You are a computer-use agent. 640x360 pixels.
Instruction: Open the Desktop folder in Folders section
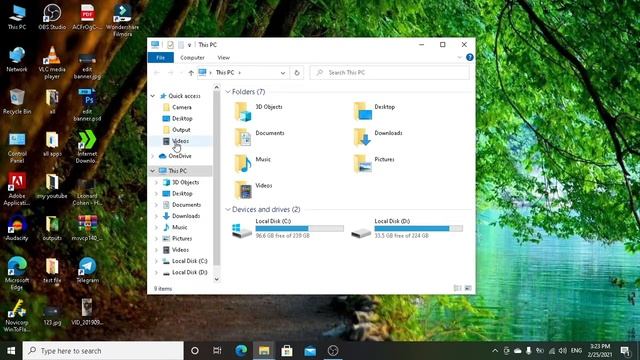[x=362, y=111]
